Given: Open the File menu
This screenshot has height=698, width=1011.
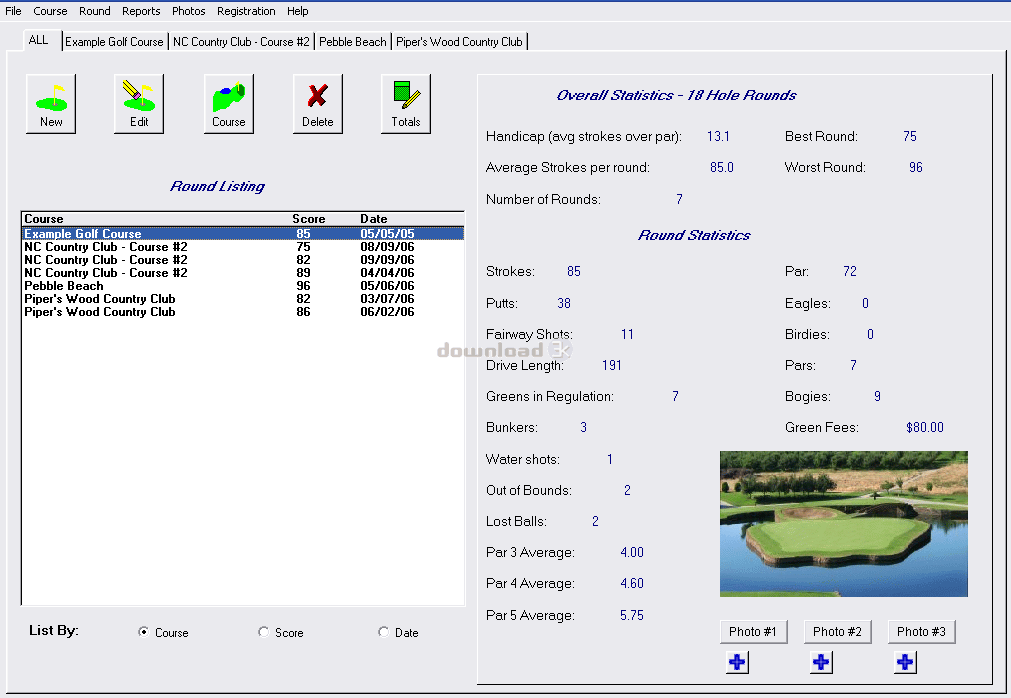Looking at the screenshot, I should (x=13, y=11).
